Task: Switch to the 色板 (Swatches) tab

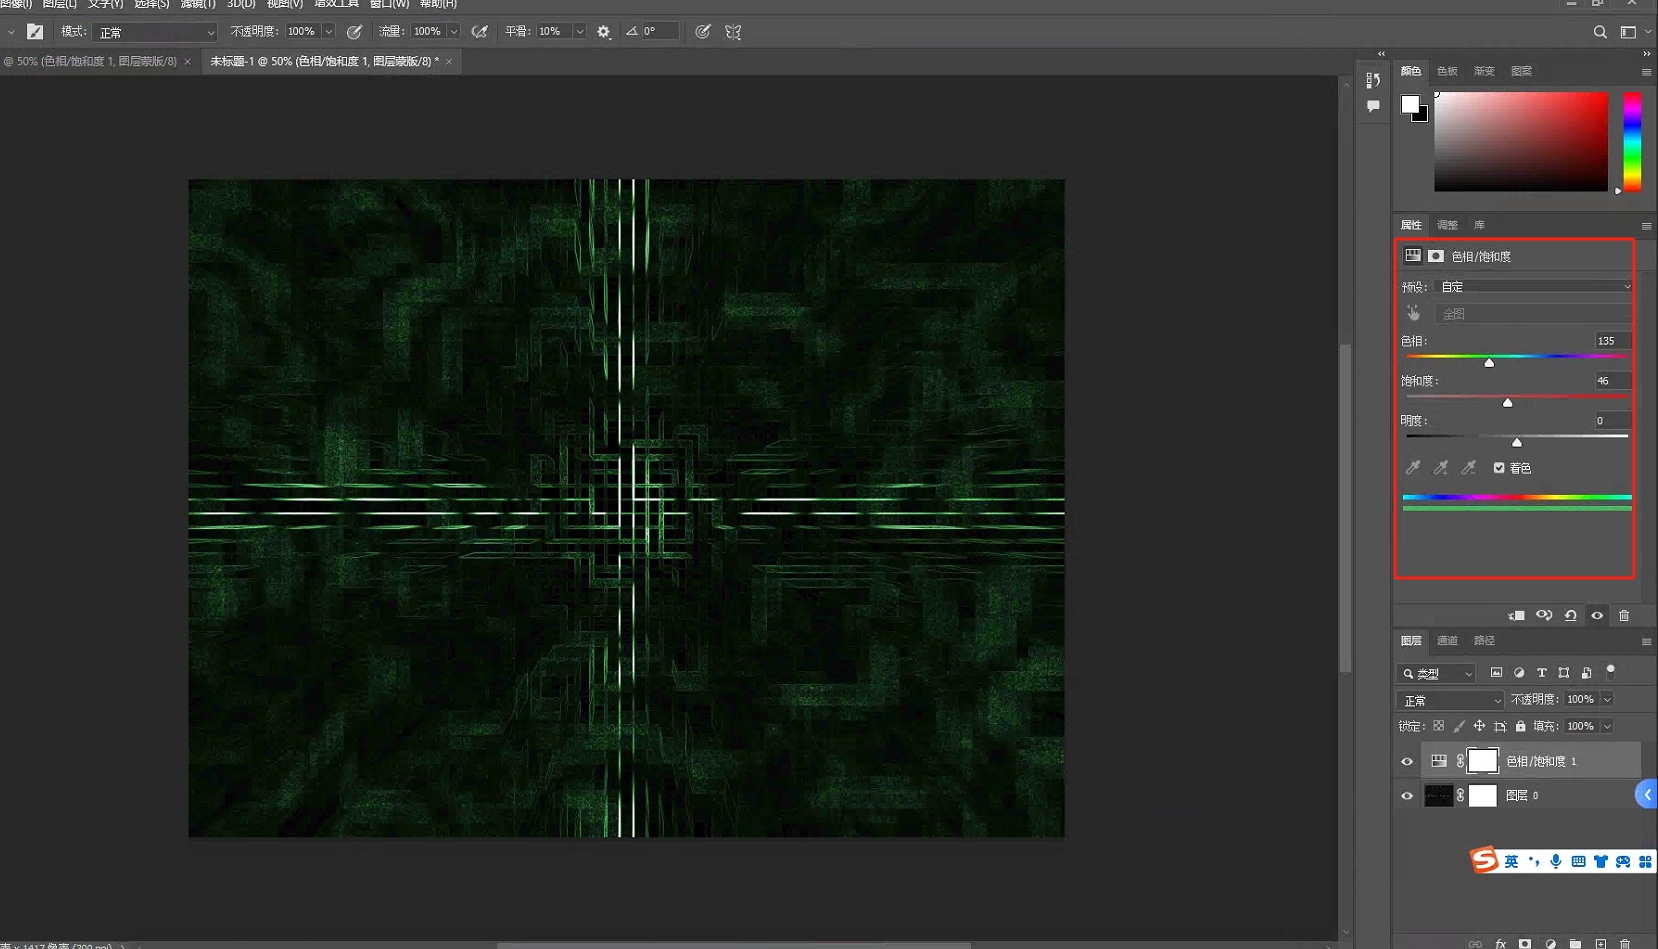Action: pyautogui.click(x=1447, y=71)
